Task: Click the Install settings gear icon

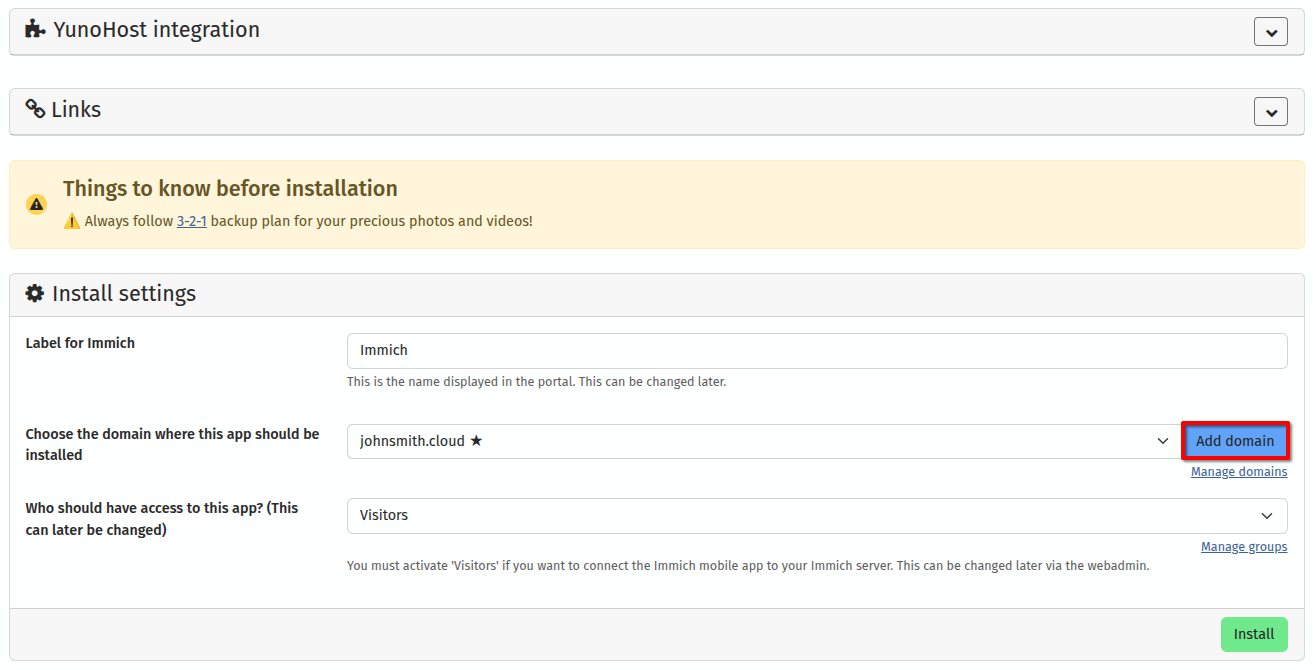Action: click(x=35, y=293)
